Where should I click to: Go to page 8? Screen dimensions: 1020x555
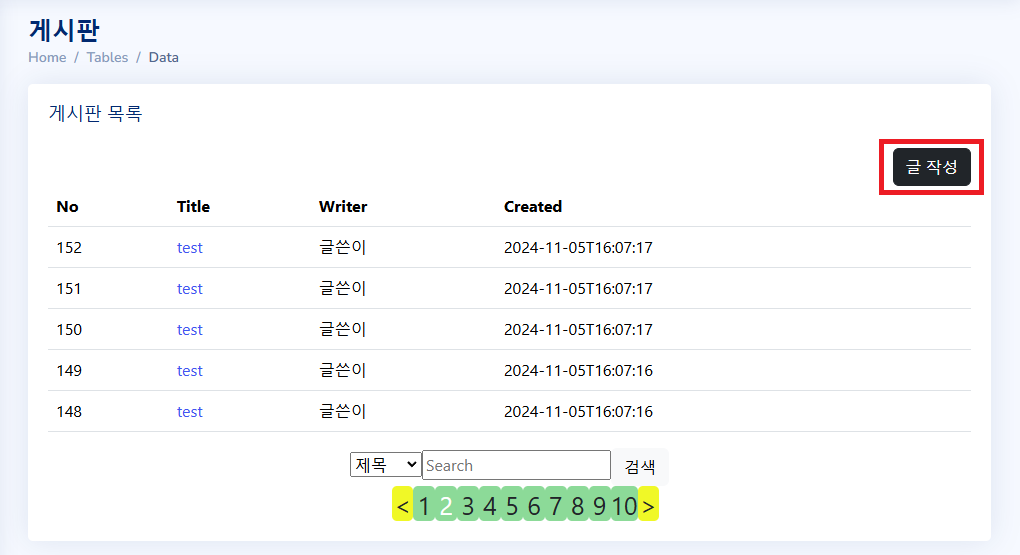(x=578, y=504)
